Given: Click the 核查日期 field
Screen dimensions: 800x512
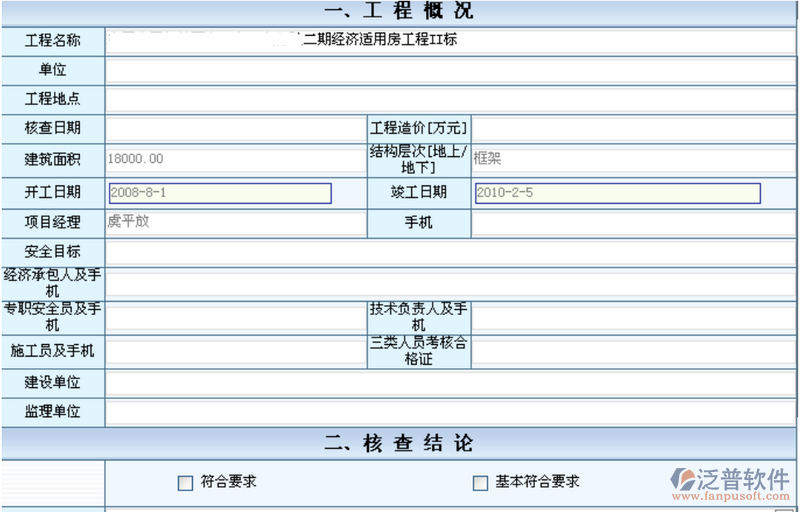Looking at the screenshot, I should 235,128.
